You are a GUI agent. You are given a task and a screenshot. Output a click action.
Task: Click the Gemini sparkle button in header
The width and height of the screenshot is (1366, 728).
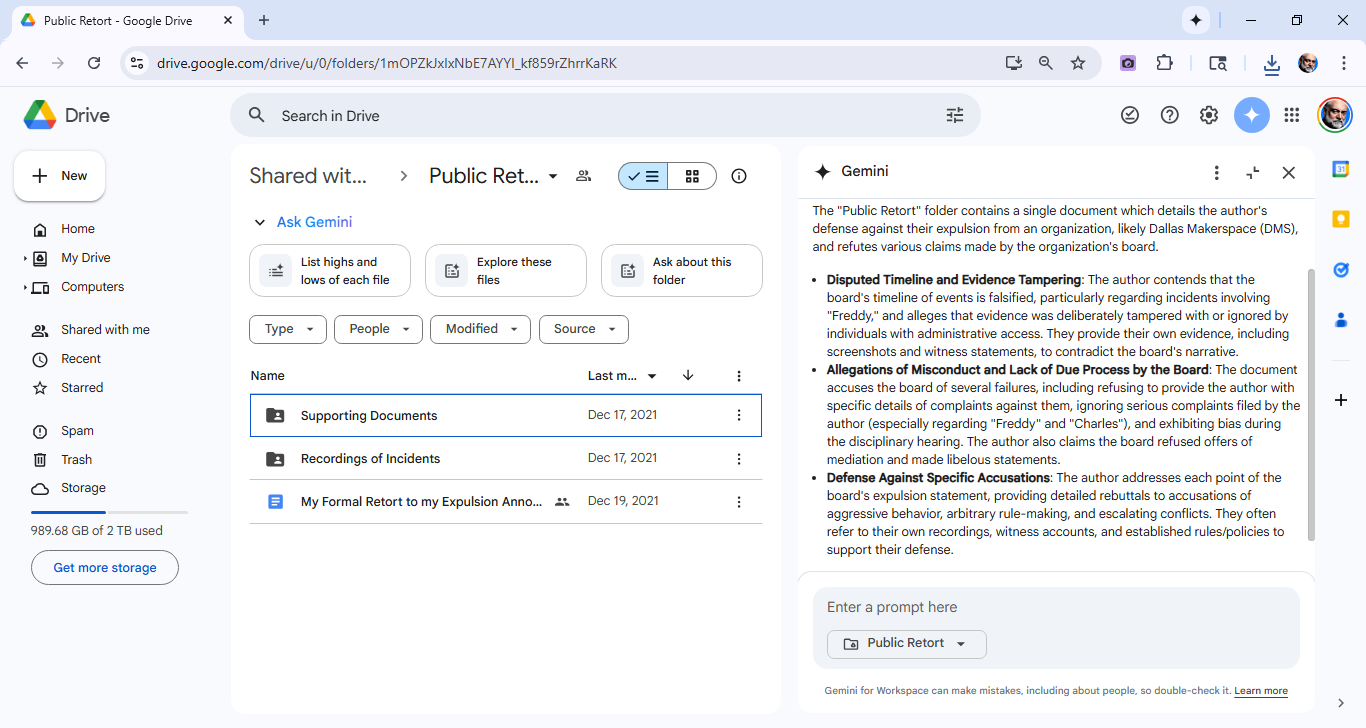point(1251,115)
